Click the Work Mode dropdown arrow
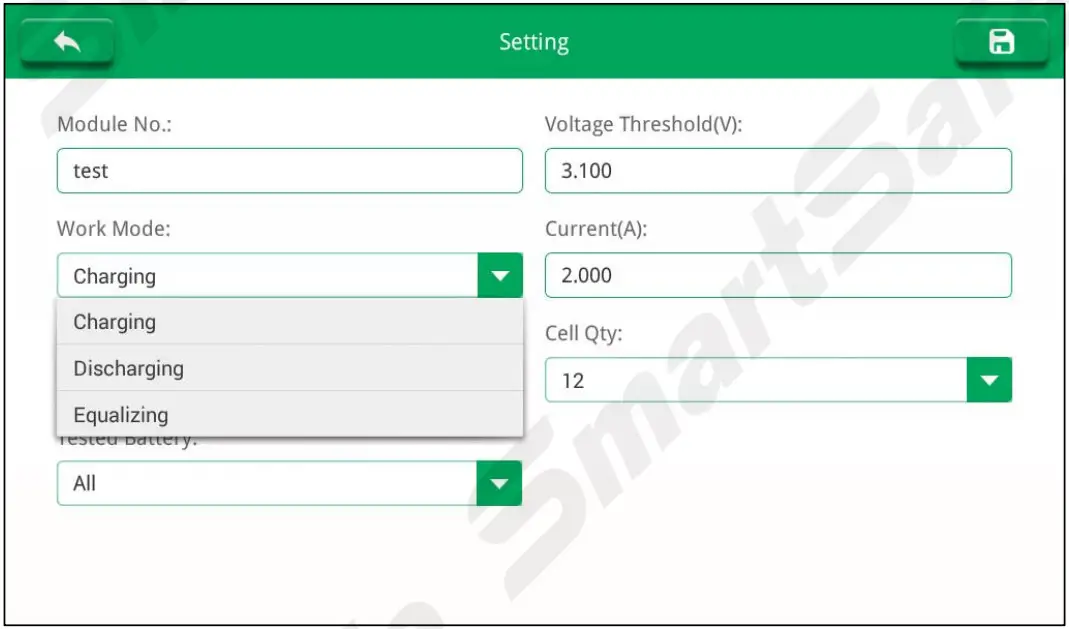The width and height of the screenshot is (1069, 629). [500, 276]
